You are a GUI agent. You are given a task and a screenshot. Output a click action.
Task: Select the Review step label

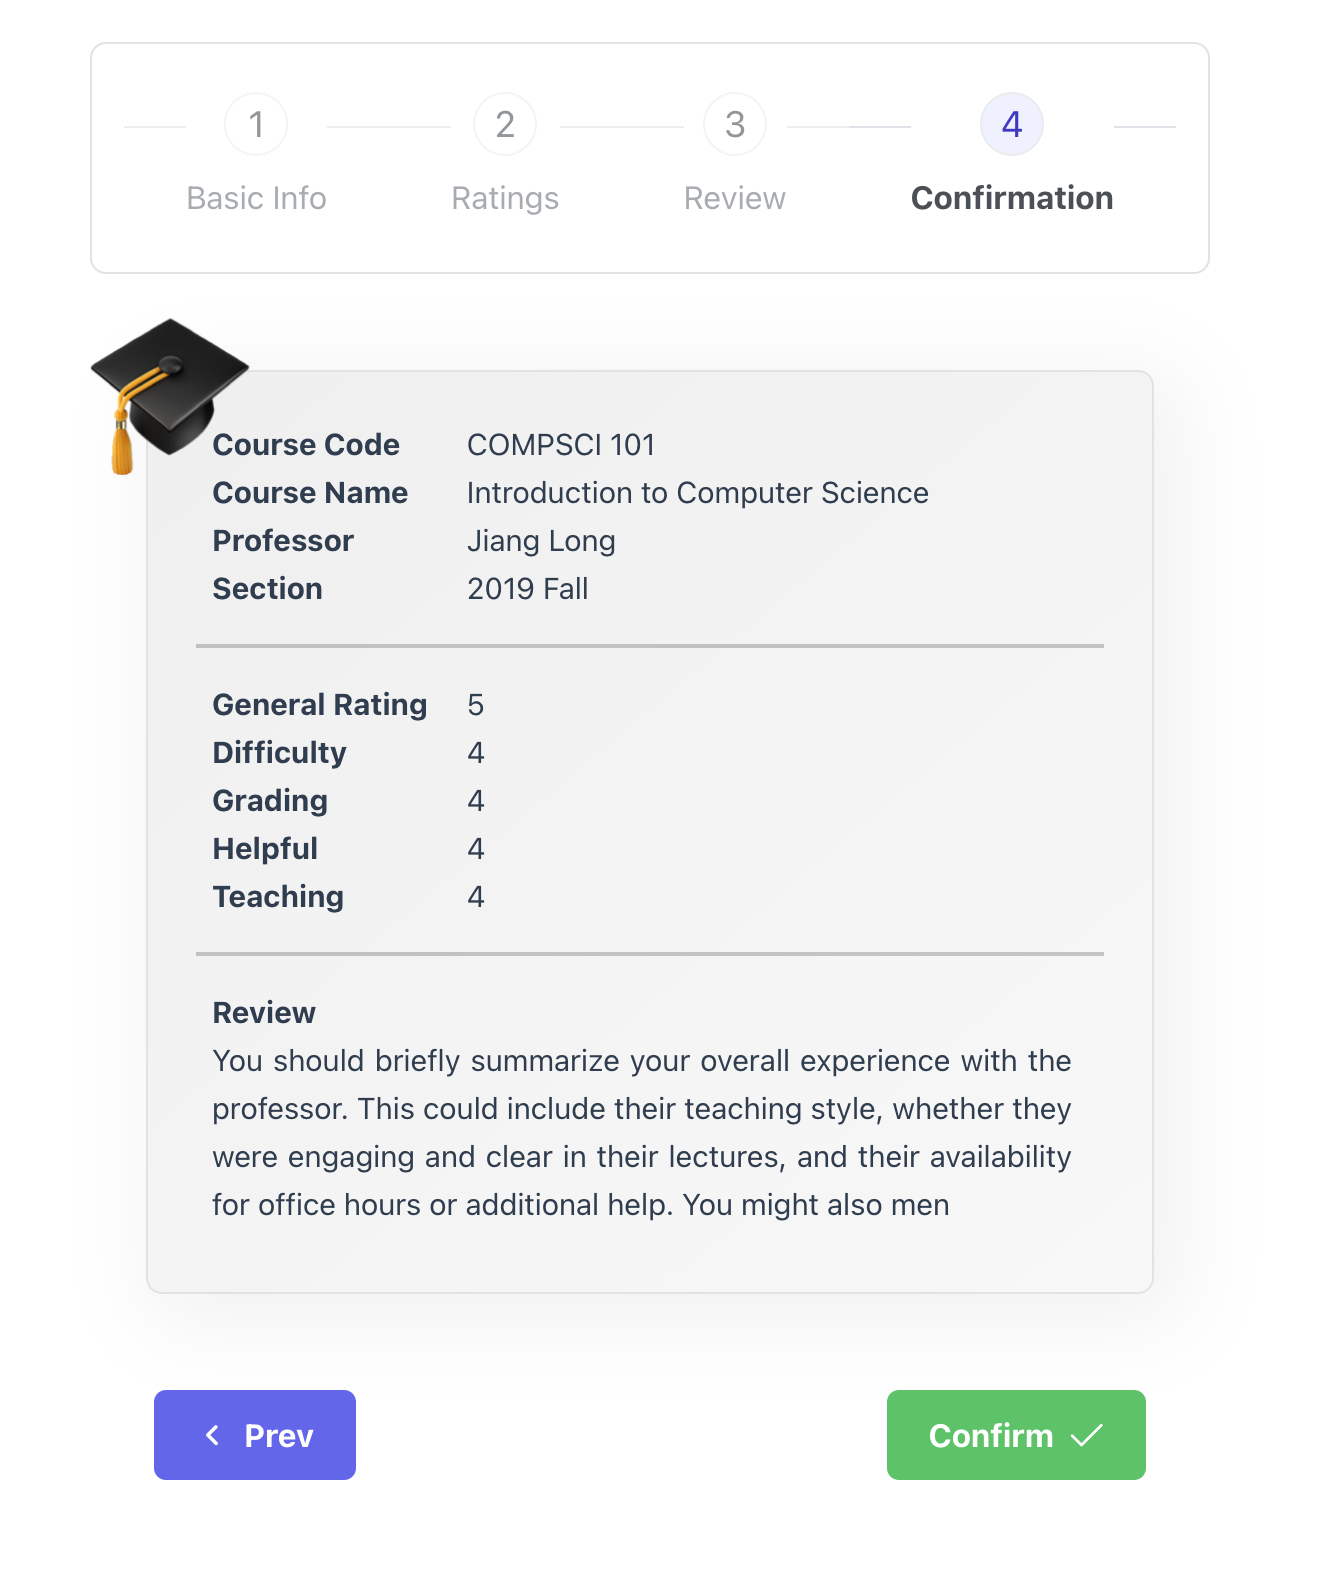tap(735, 198)
